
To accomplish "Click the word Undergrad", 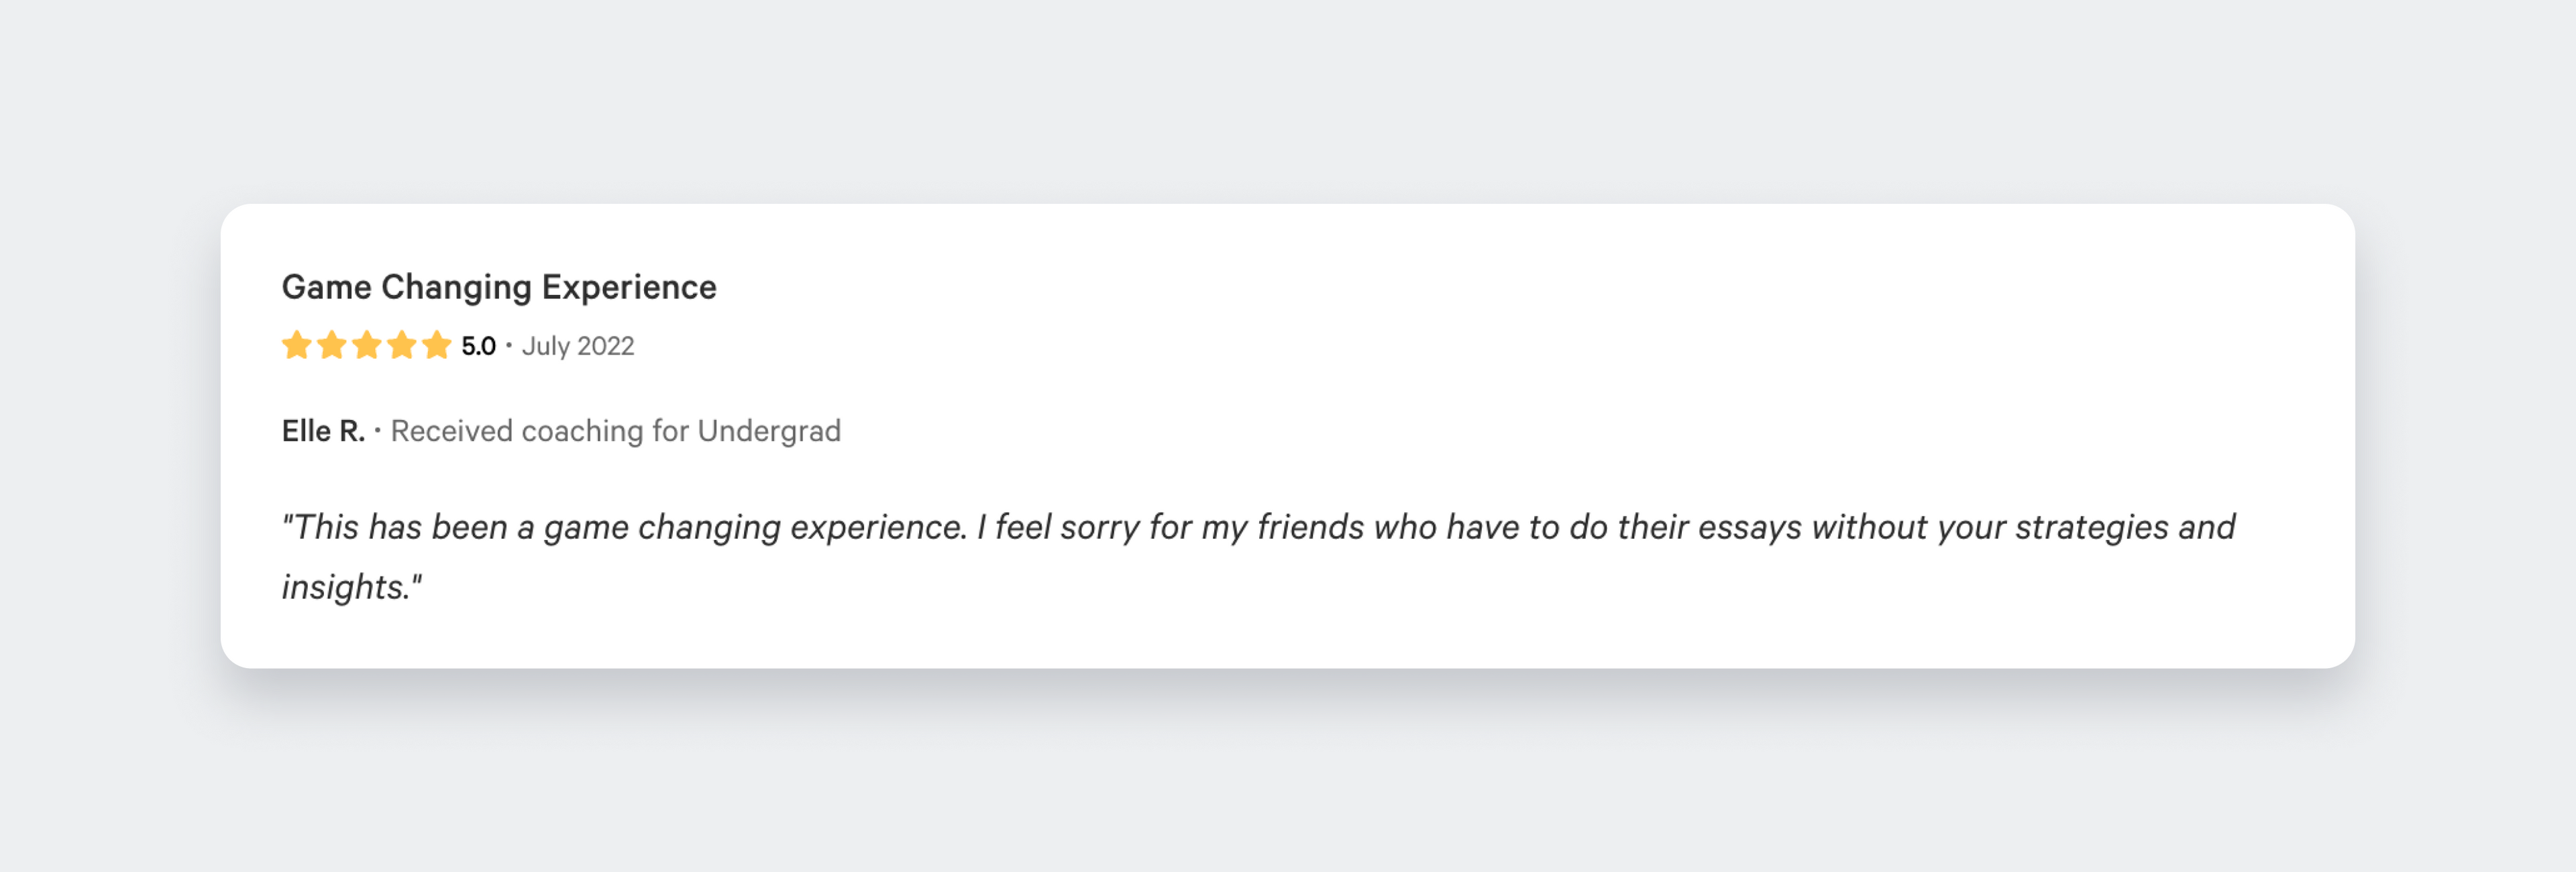I will 769,431.
